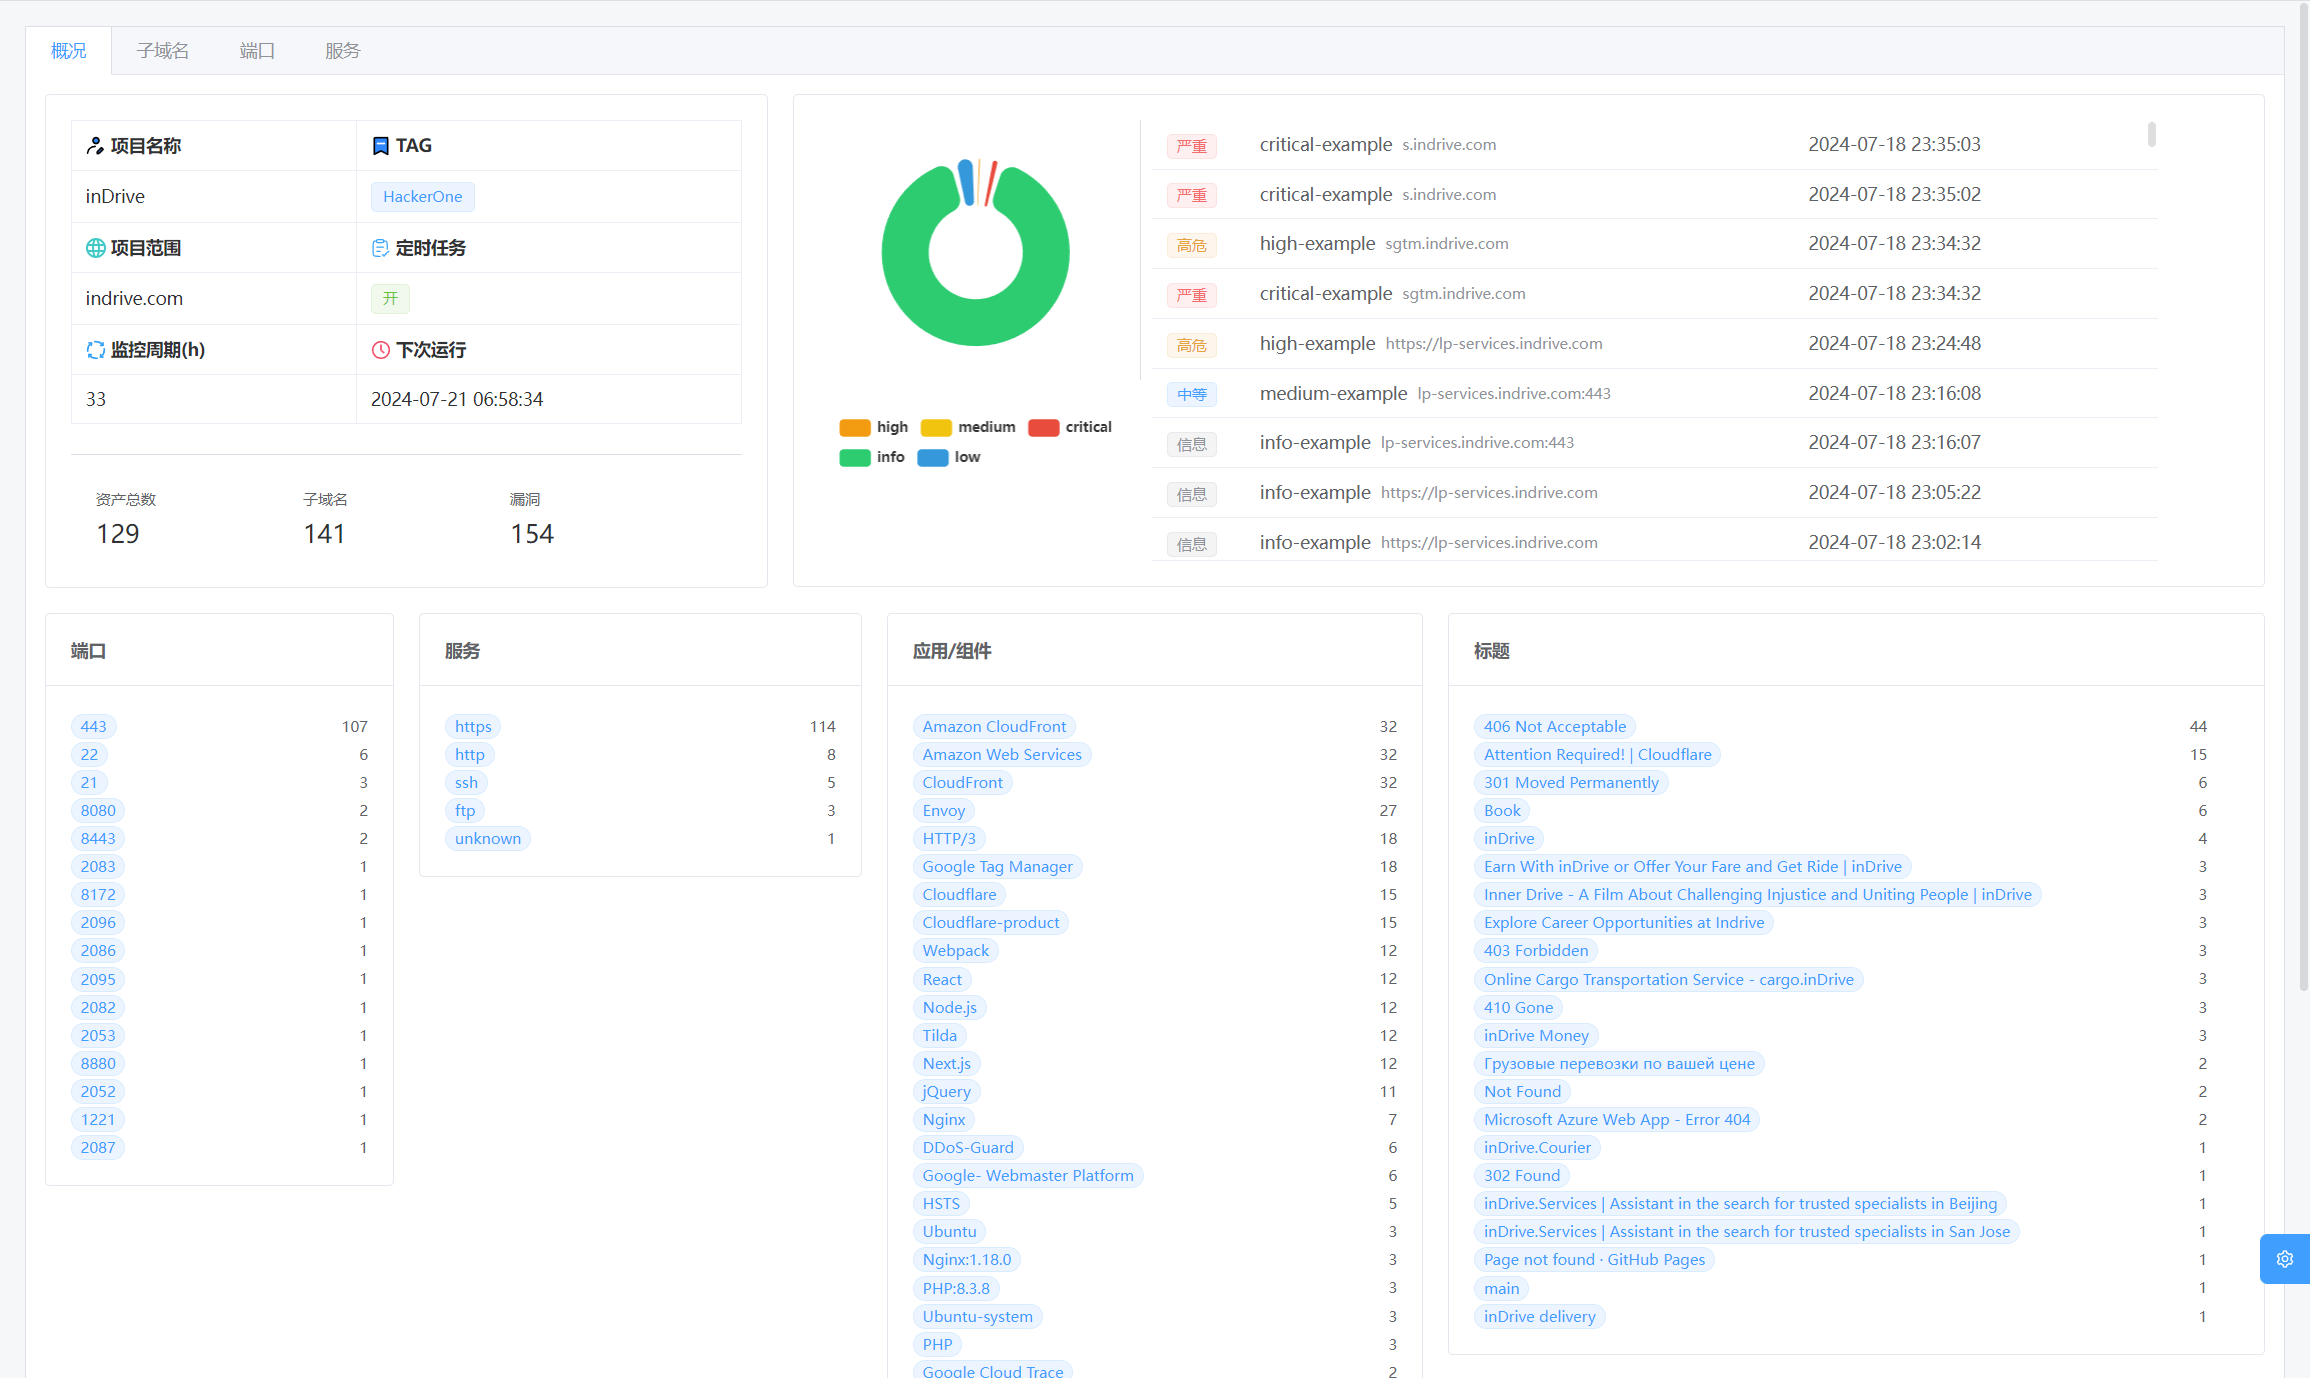Click the blue settings gear button
This screenshot has width=2310, height=1378.
point(2284,1259)
